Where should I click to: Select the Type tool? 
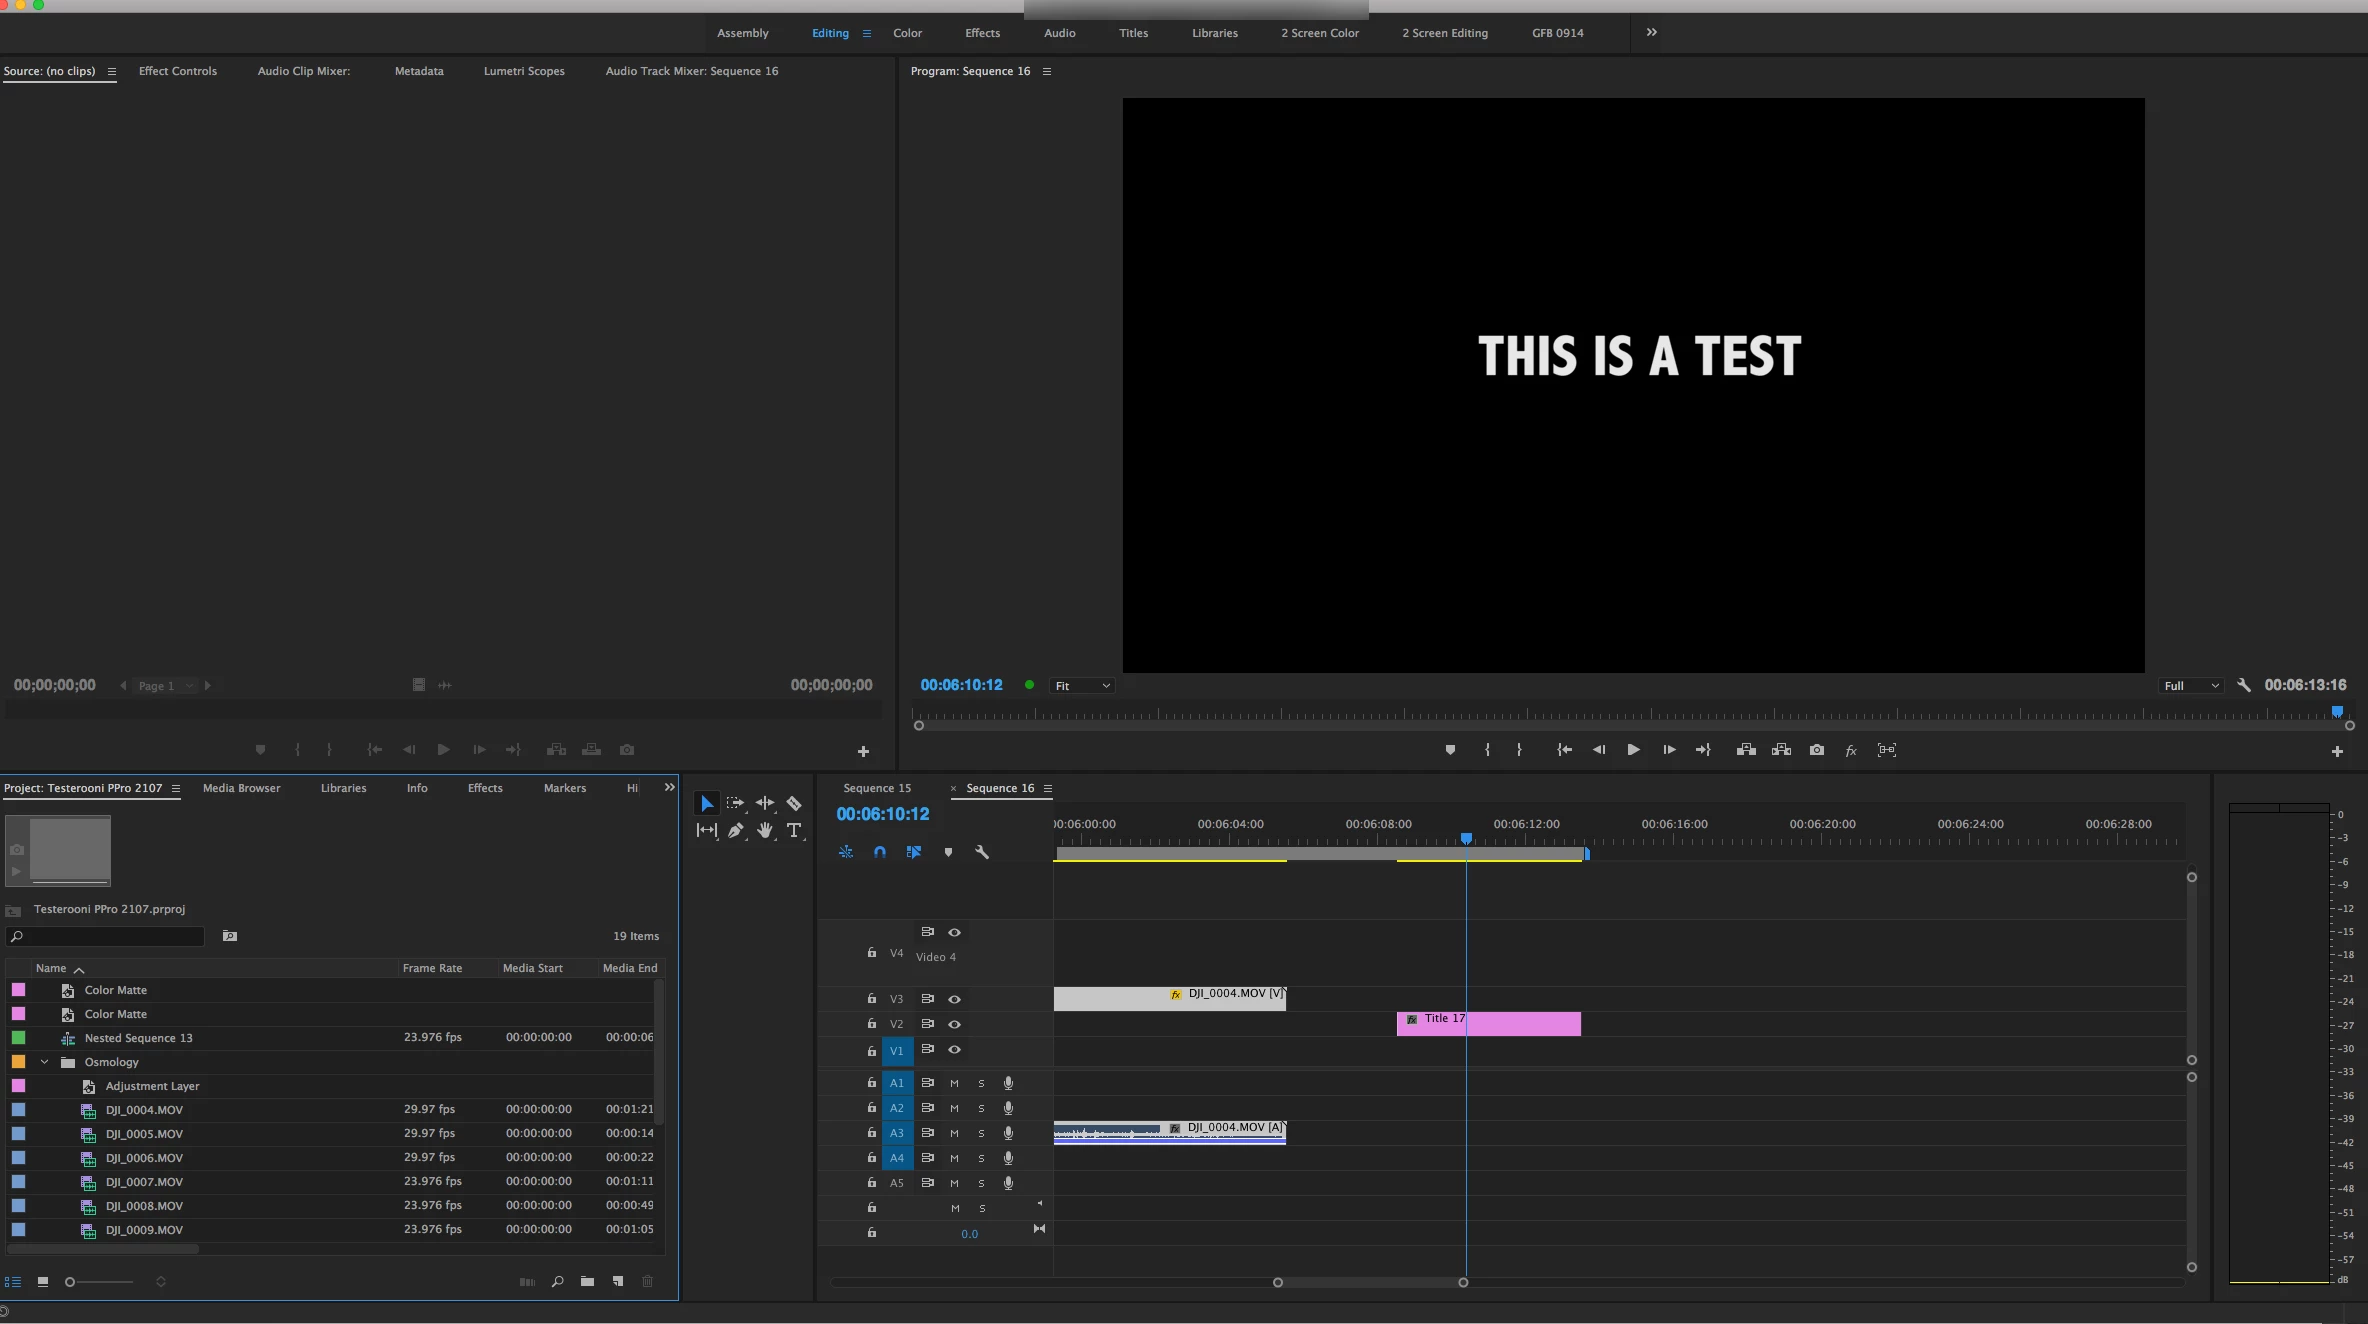pyautogui.click(x=794, y=830)
